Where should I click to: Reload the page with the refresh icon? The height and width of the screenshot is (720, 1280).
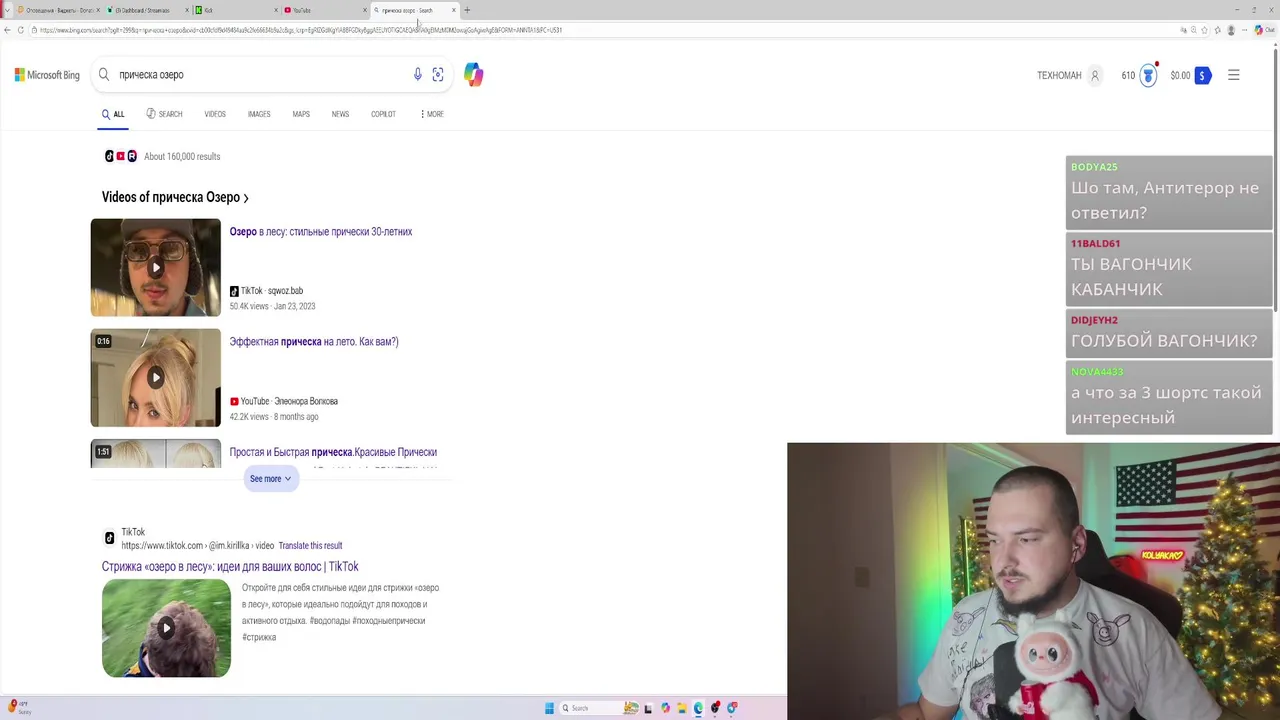click(20, 30)
